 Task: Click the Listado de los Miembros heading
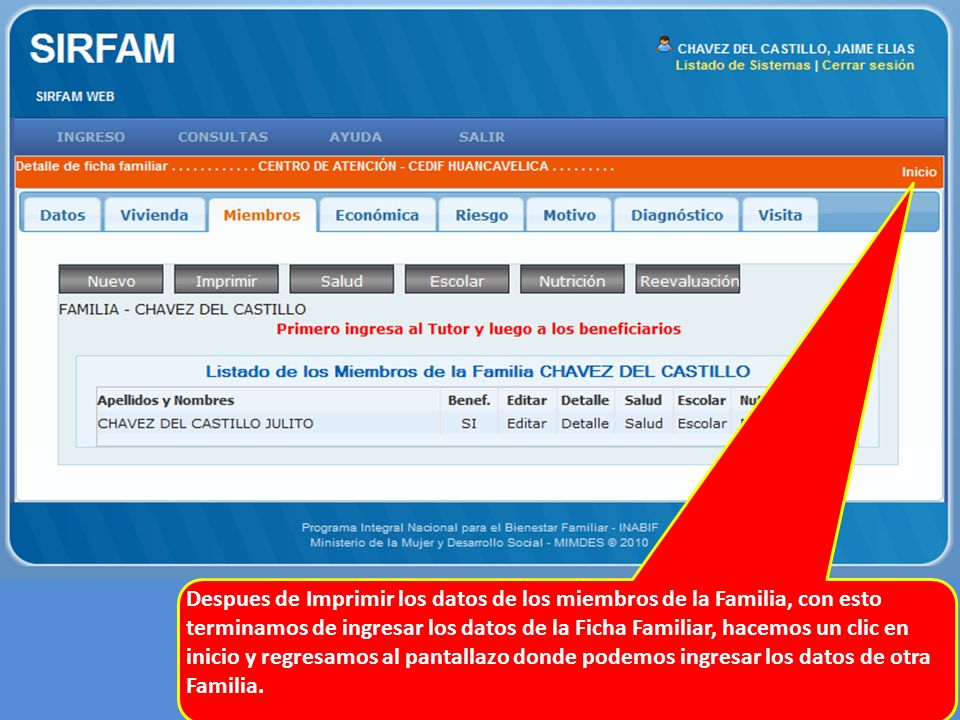tap(478, 372)
